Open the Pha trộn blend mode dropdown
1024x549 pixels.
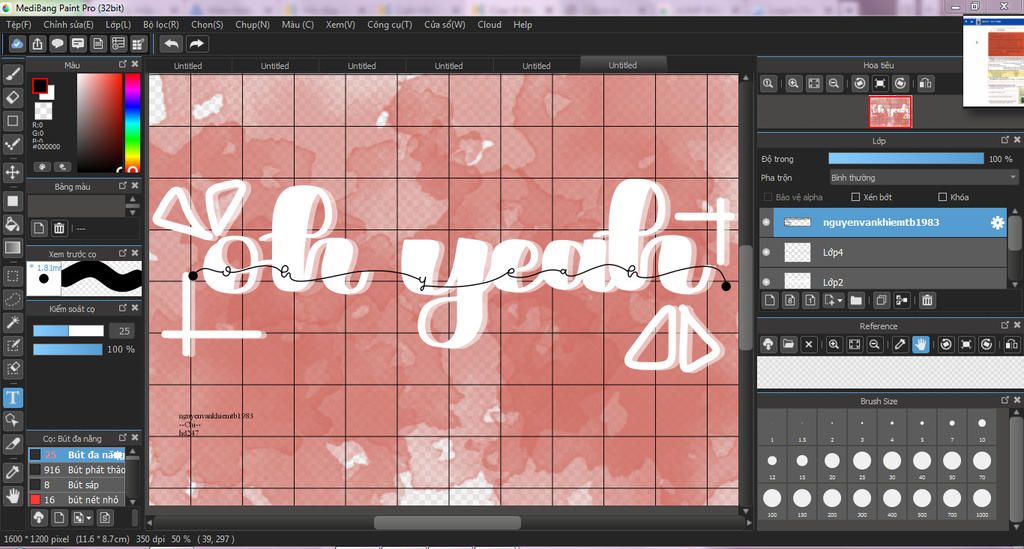tap(923, 178)
